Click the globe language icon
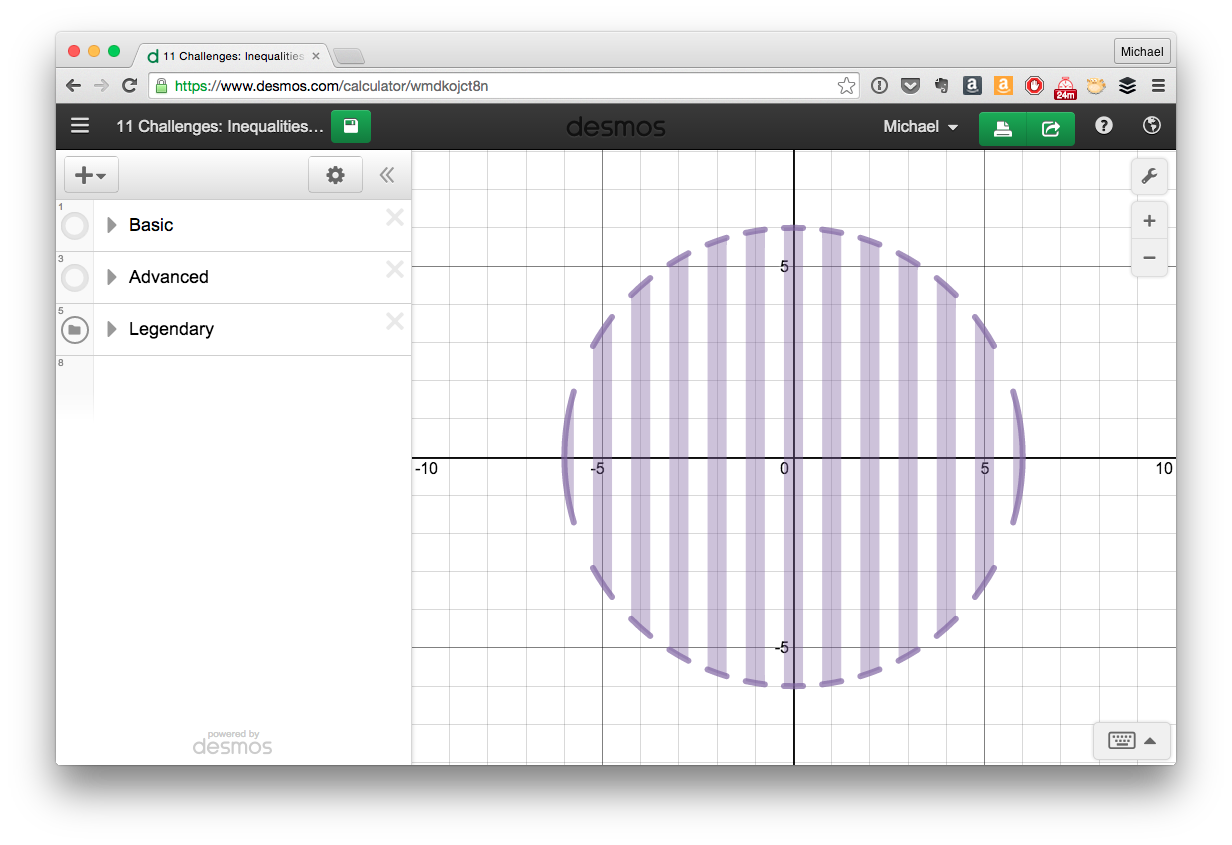 1151,126
